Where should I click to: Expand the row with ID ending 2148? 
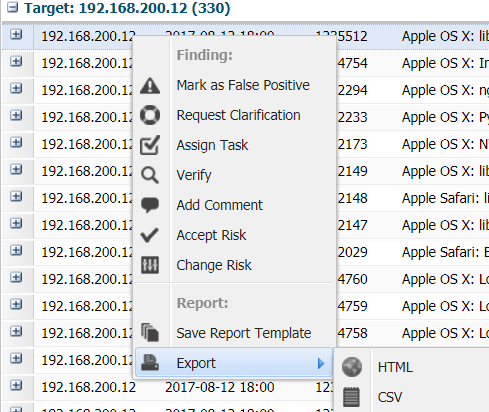(16, 196)
